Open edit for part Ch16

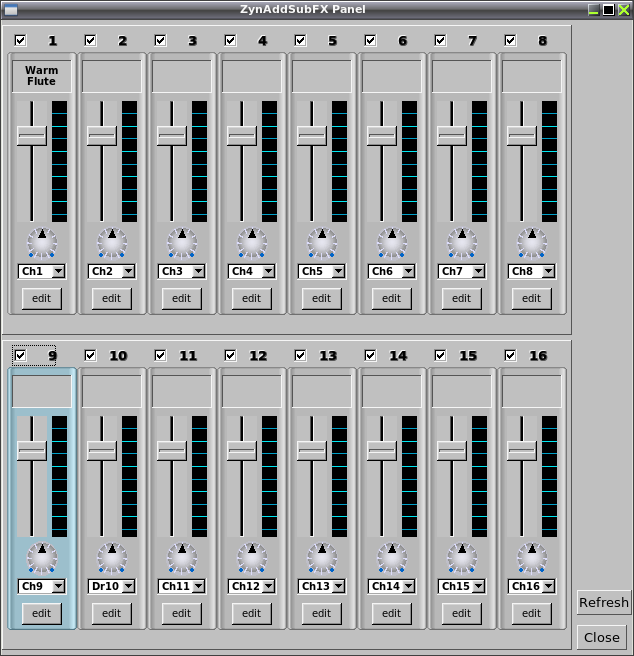click(x=531, y=613)
